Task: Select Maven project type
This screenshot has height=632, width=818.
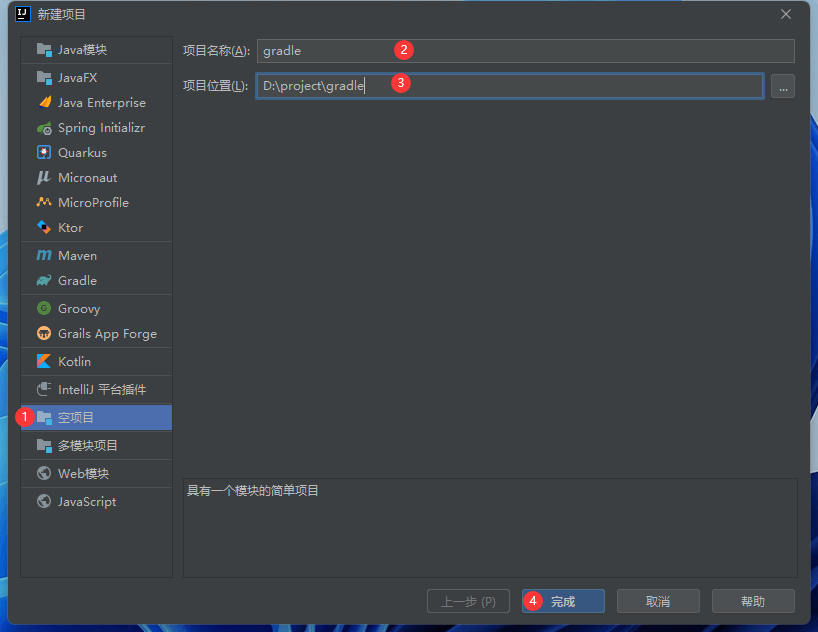Action: coord(97,256)
